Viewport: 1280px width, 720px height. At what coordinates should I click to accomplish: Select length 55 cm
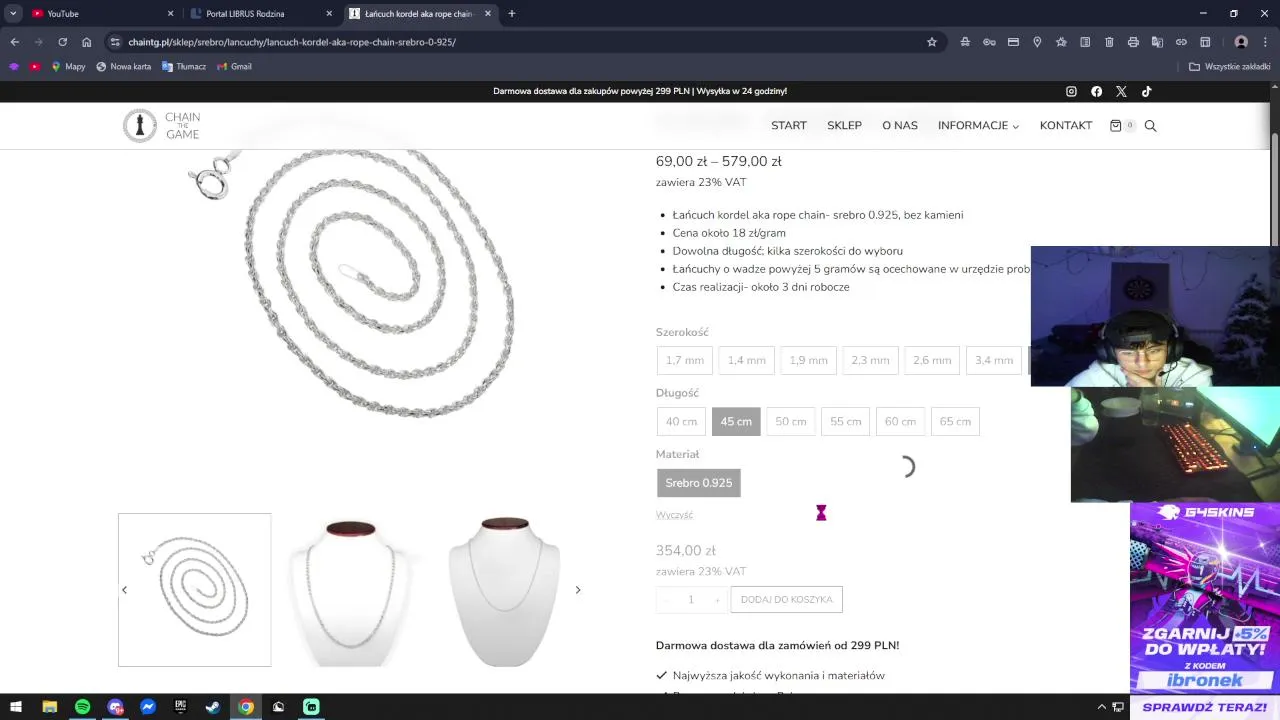(846, 421)
